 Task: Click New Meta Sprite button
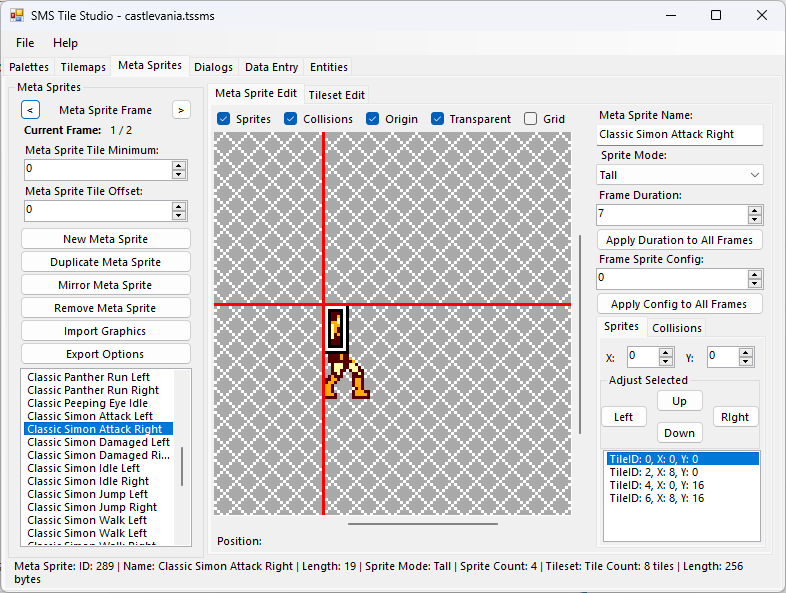[x=106, y=239]
